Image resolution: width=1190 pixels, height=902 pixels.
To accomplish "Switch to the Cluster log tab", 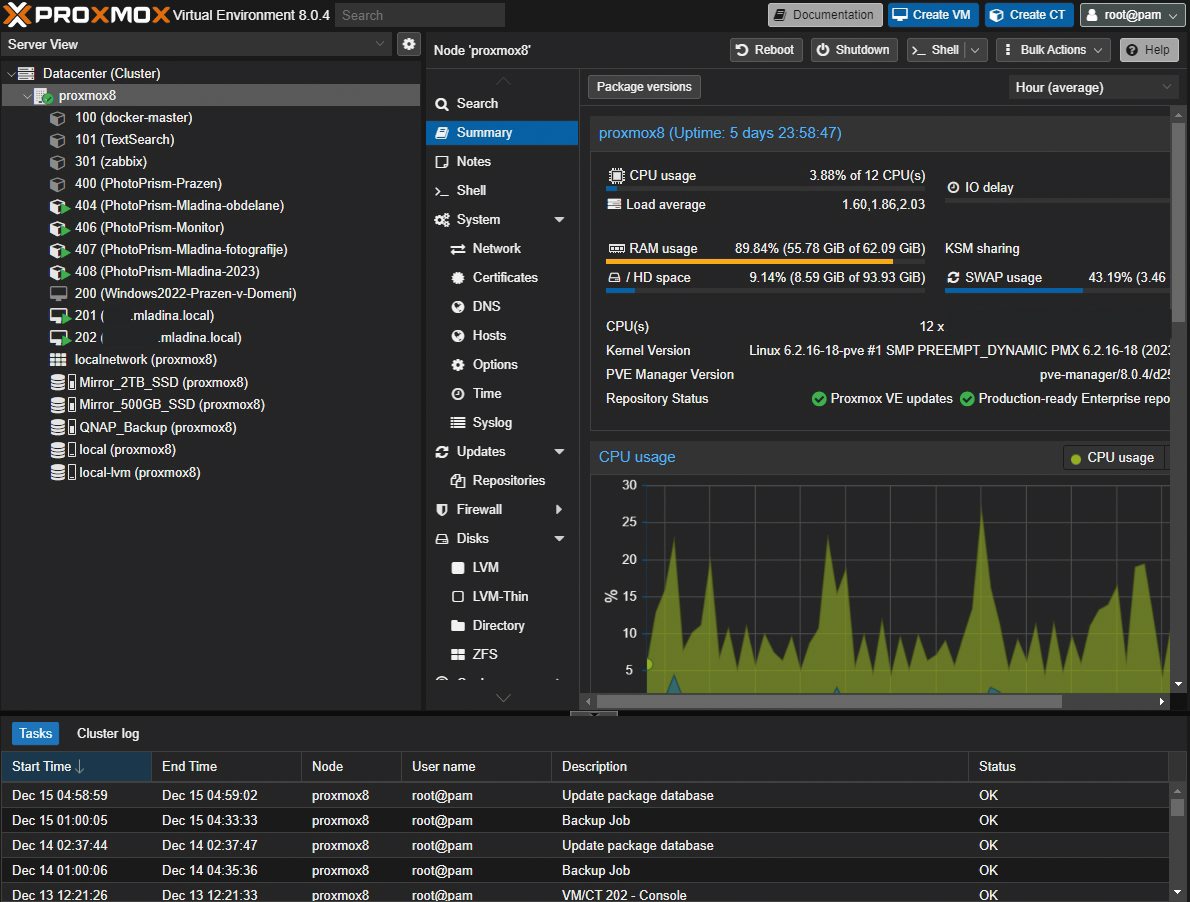I will [x=108, y=734].
